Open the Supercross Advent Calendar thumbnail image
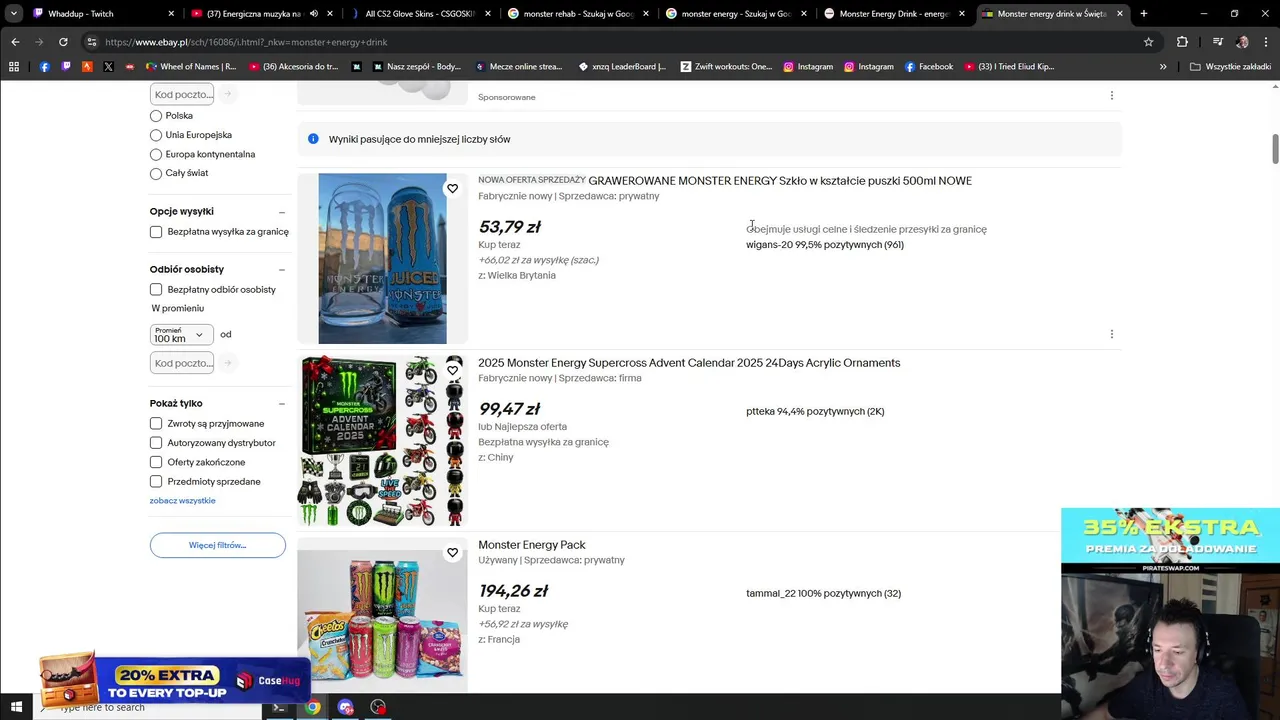This screenshot has width=1280, height=720. [x=382, y=441]
